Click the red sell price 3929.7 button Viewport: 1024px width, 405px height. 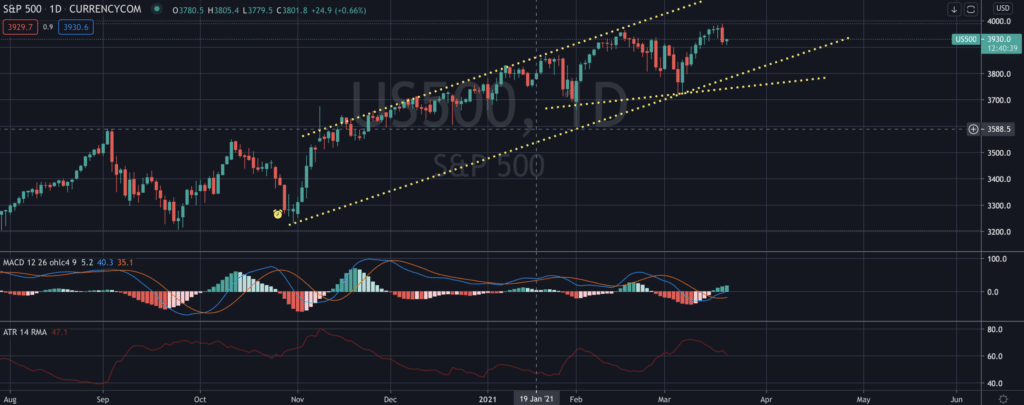point(21,27)
